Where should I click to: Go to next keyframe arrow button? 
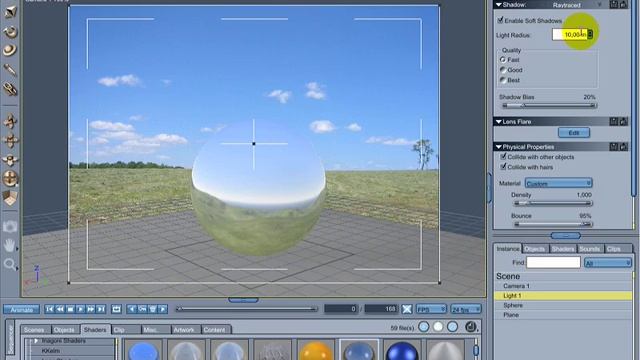pyautogui.click(x=162, y=309)
